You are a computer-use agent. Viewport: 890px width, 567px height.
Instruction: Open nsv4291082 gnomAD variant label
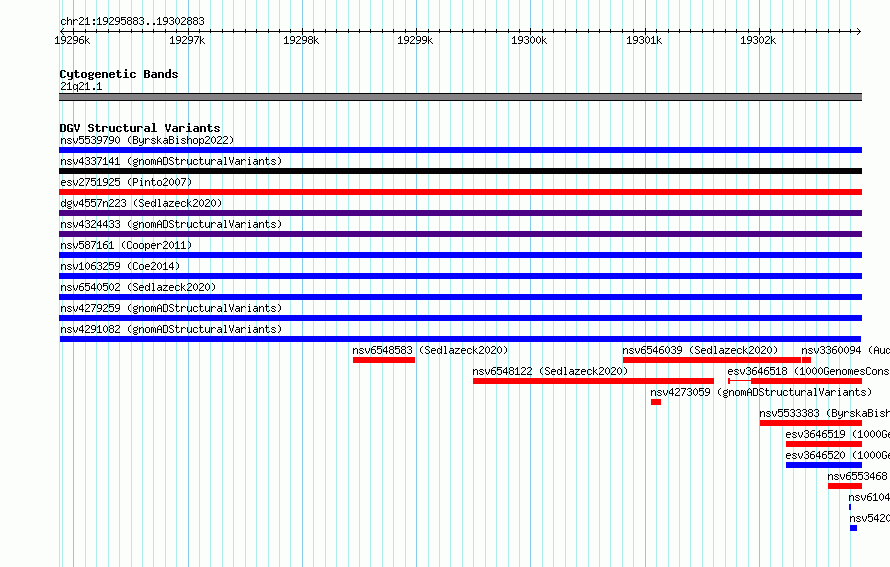click(x=171, y=329)
